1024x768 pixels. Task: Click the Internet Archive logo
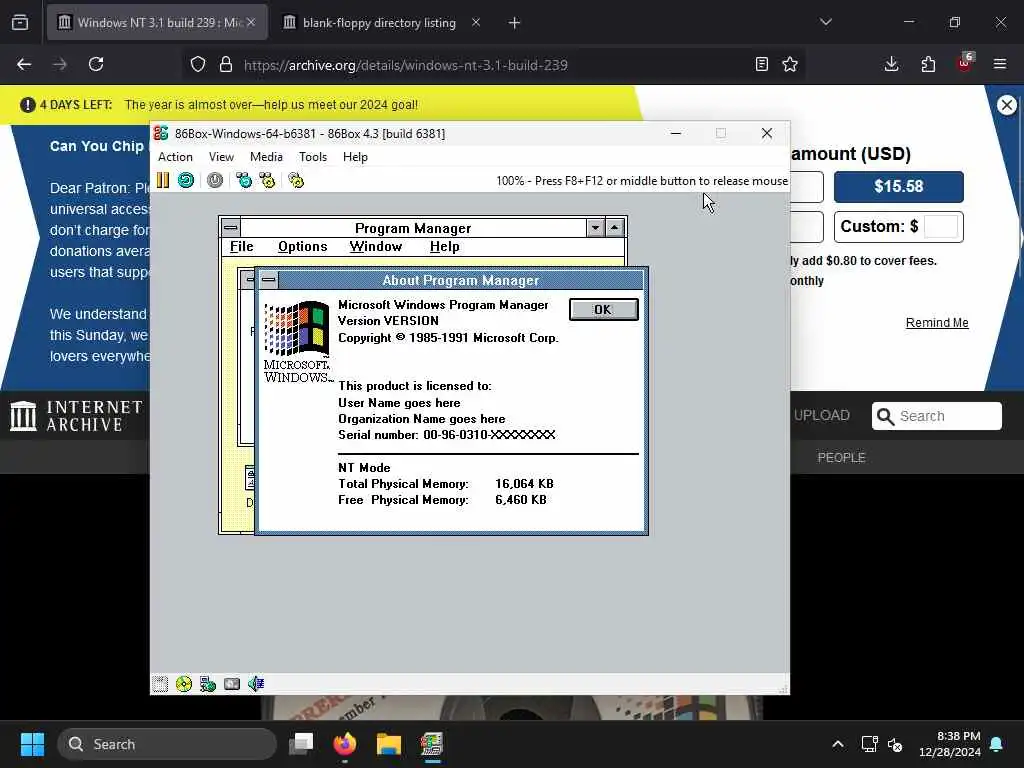pyautogui.click(x=76, y=416)
